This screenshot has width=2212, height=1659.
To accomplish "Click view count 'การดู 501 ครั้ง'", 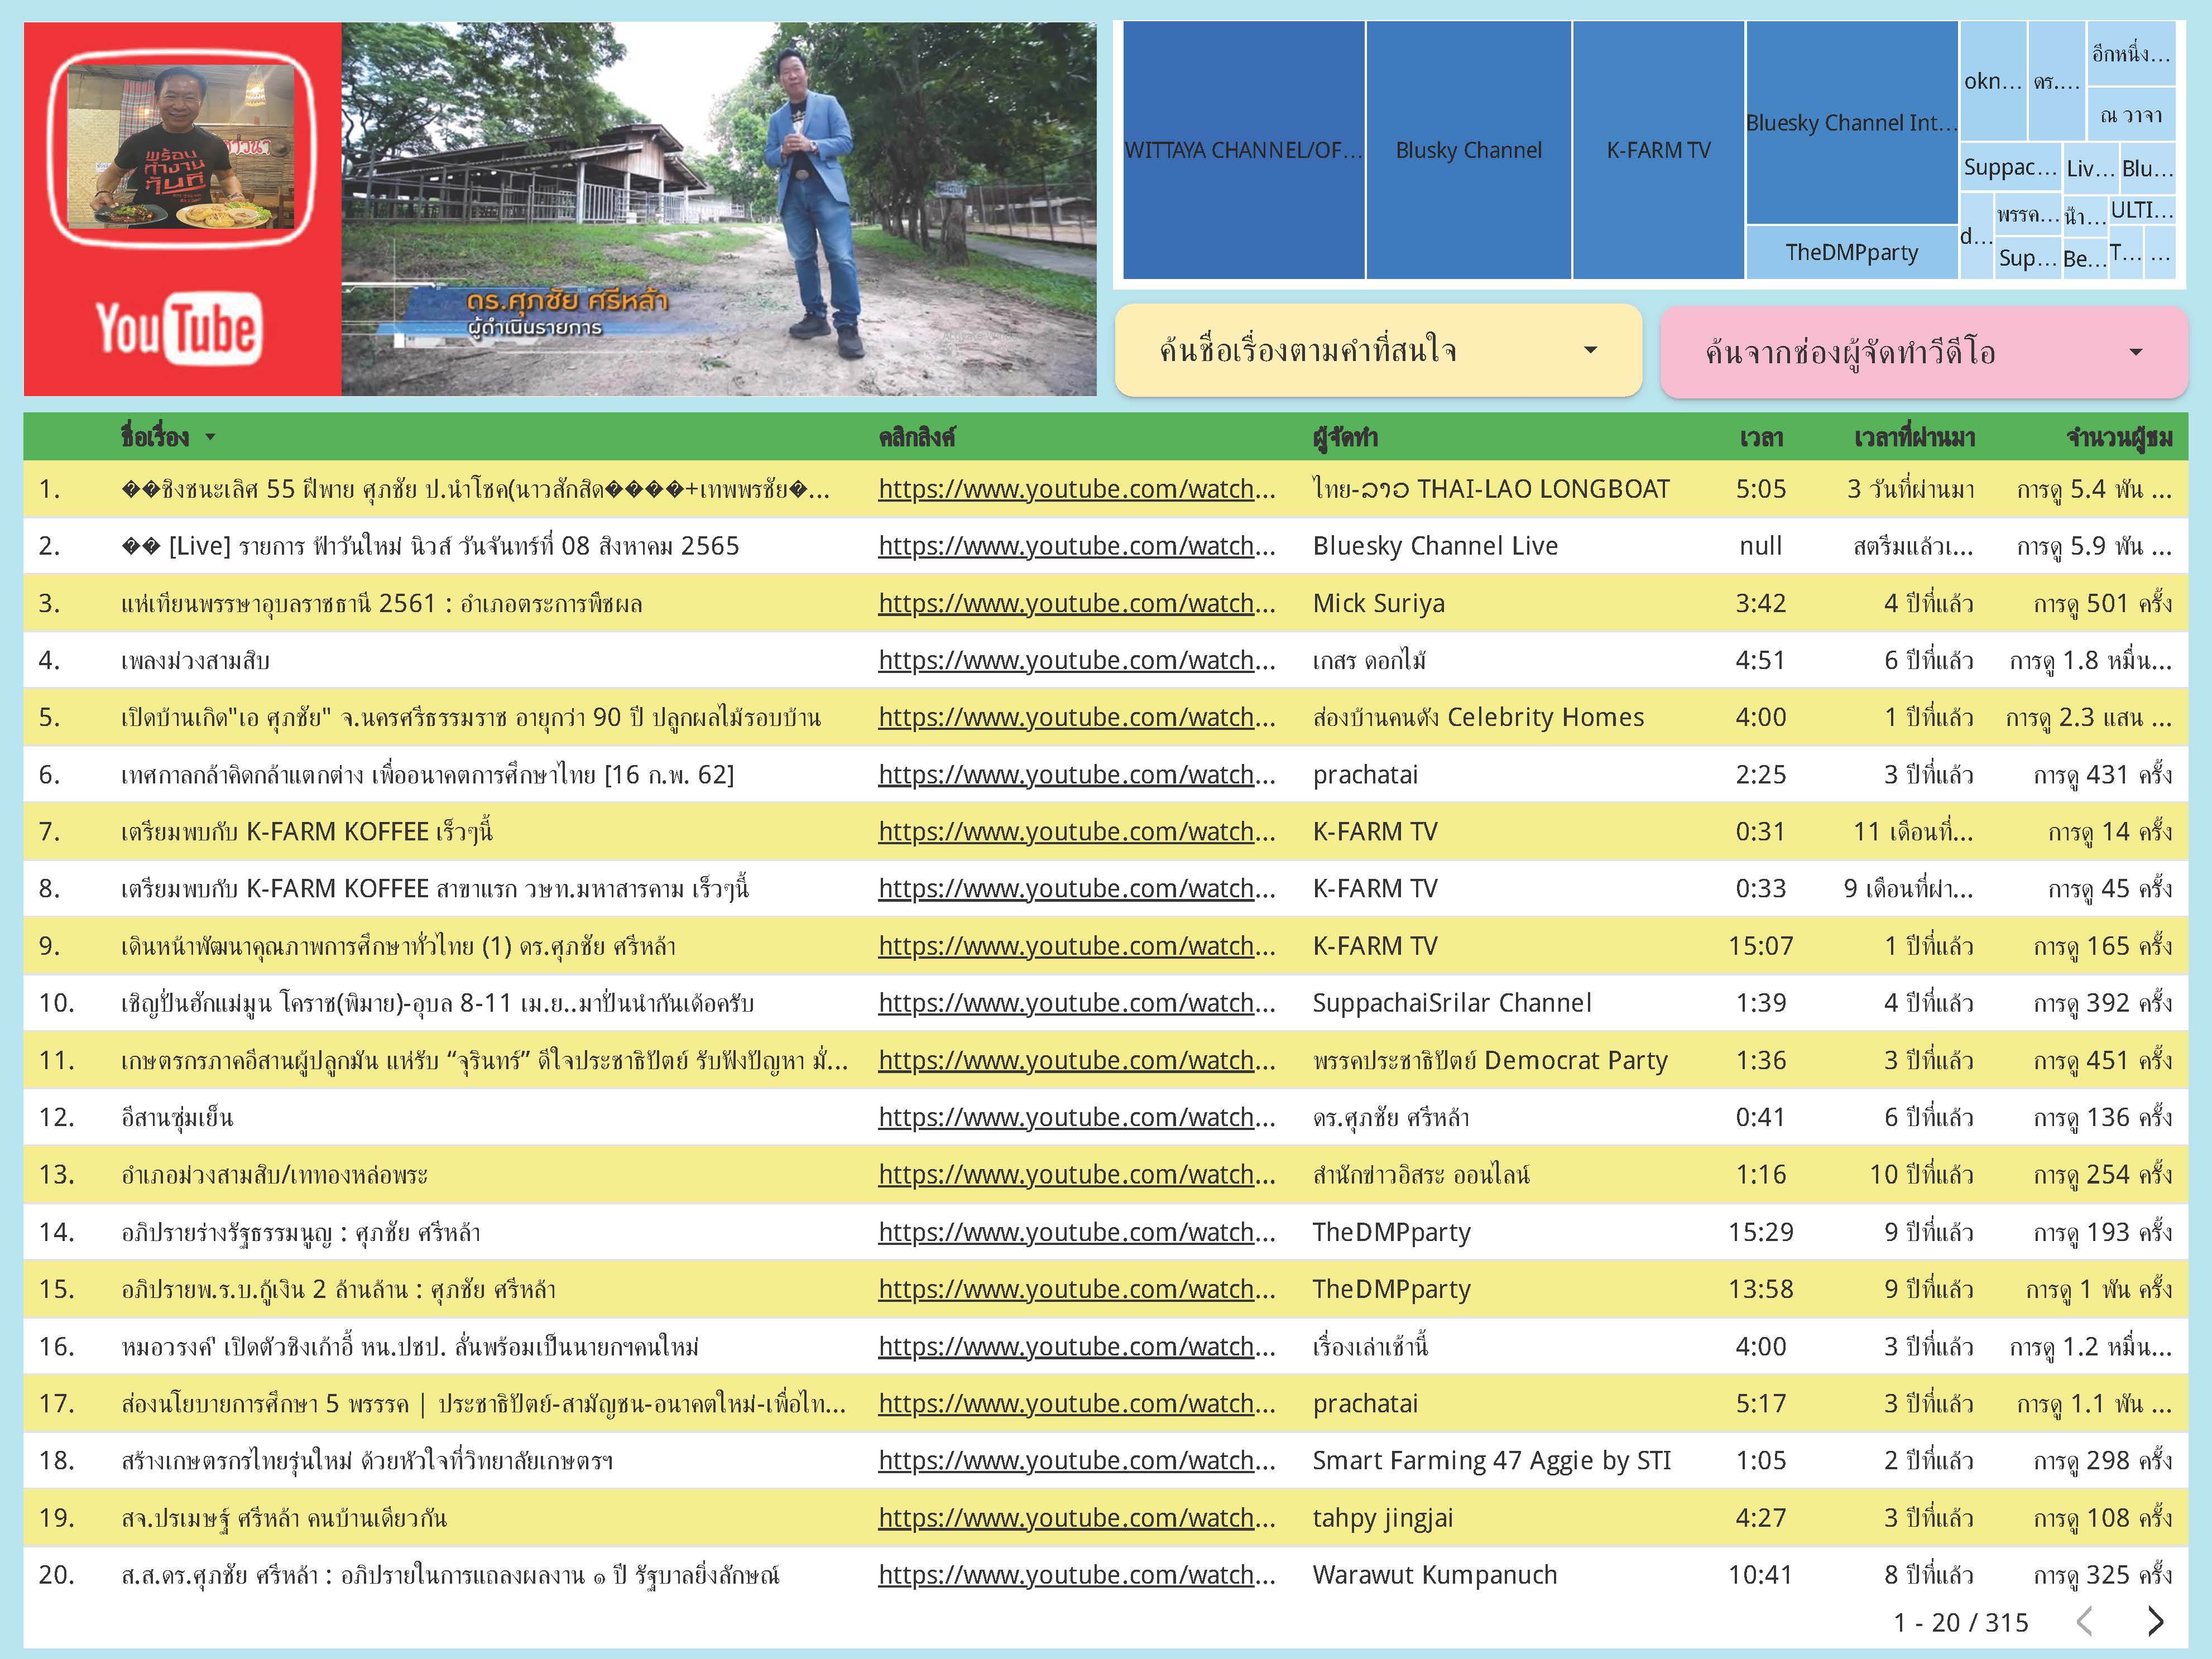I will coord(2103,603).
